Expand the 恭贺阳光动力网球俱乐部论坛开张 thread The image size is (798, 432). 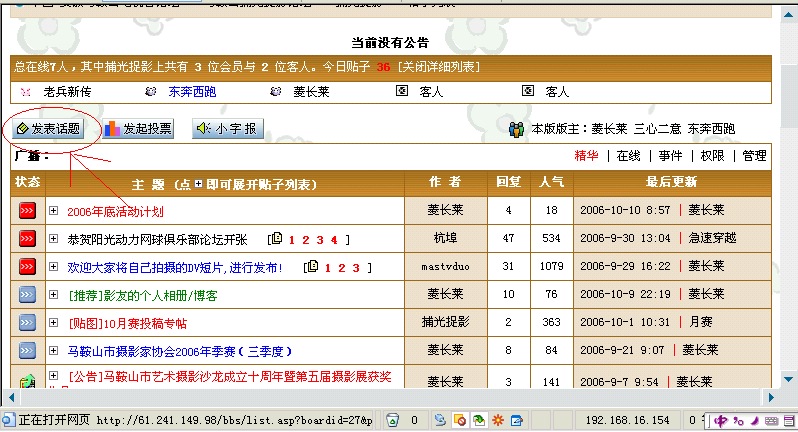click(54, 240)
